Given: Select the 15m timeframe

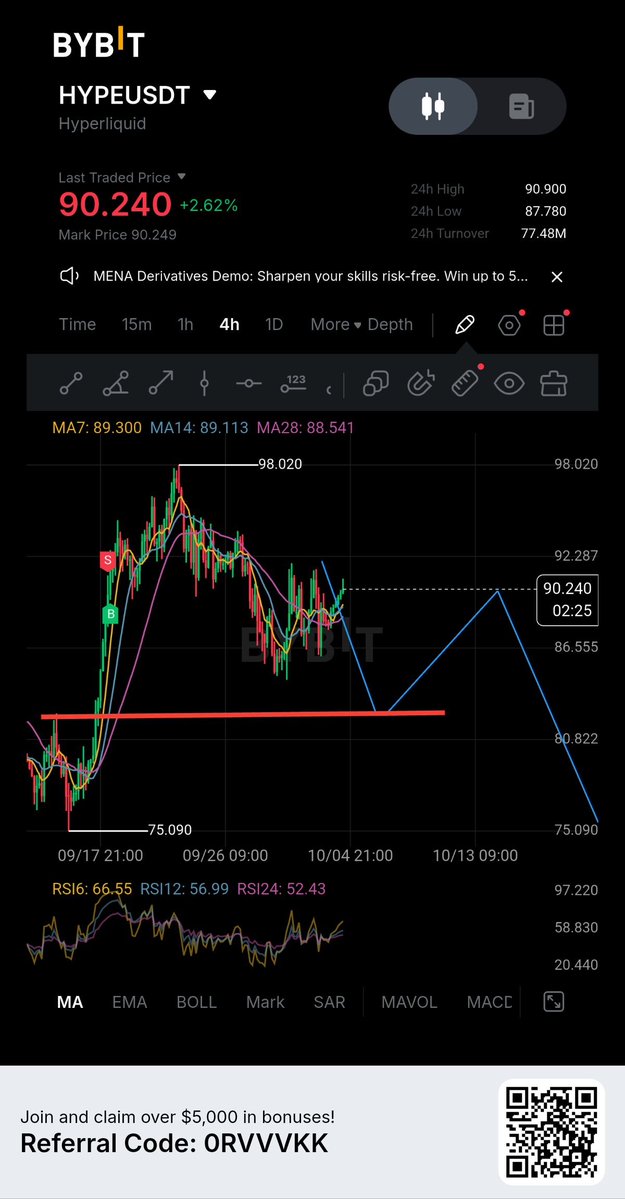Looking at the screenshot, I should coord(137,324).
